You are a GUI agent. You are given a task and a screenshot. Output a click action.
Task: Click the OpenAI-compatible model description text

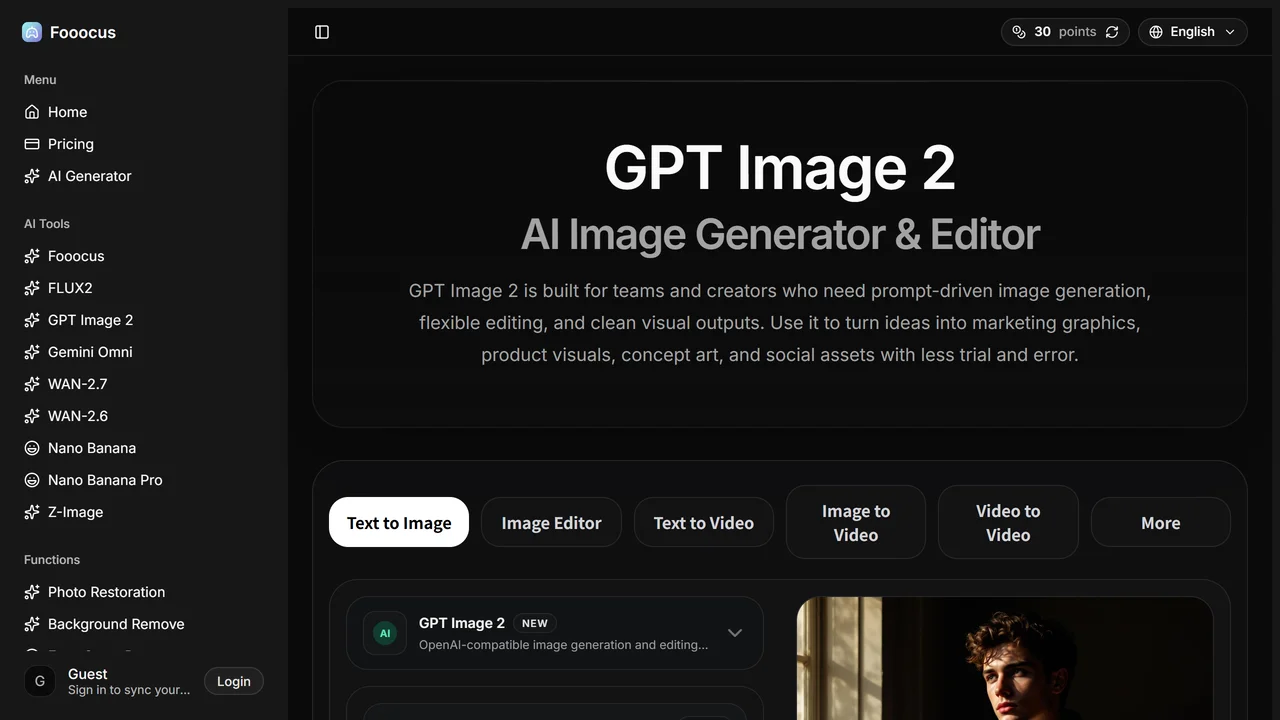click(x=564, y=645)
